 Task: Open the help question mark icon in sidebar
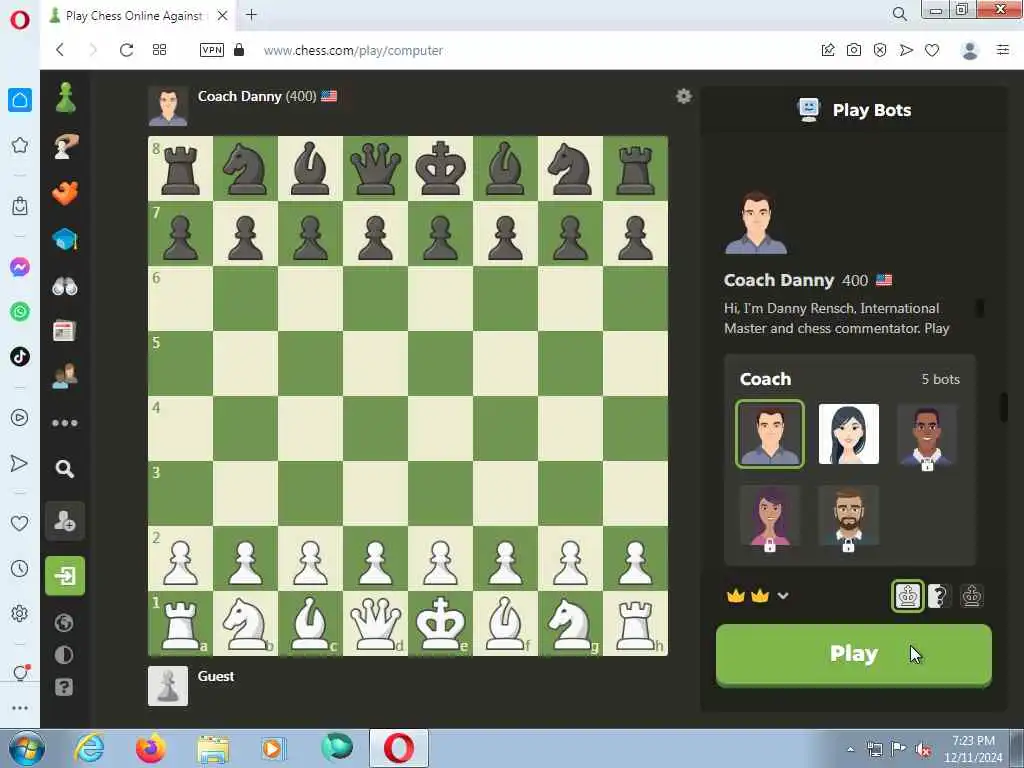point(64,687)
